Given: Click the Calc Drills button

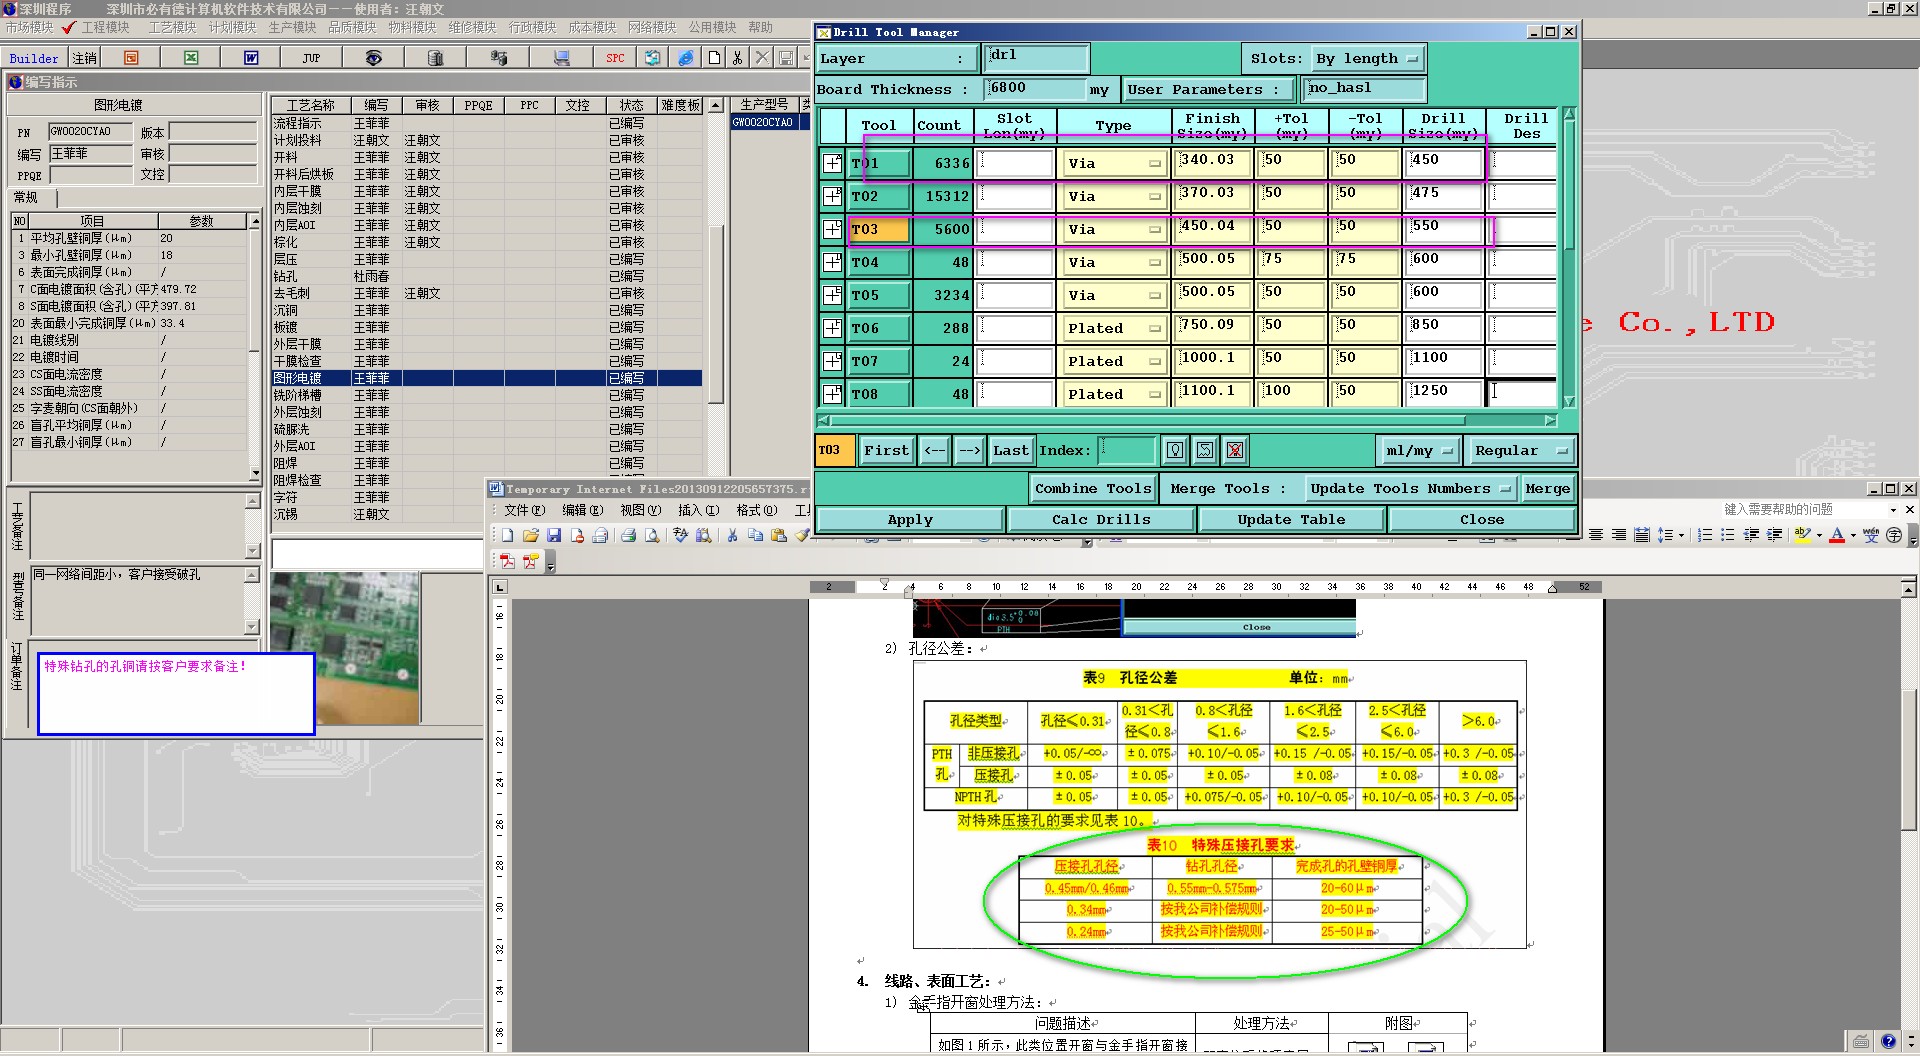Looking at the screenshot, I should 1101,520.
